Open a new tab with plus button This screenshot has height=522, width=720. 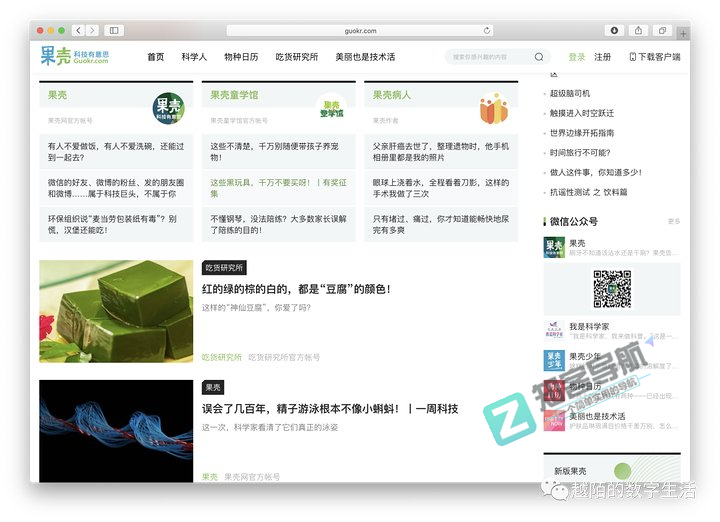pyautogui.click(x=683, y=34)
